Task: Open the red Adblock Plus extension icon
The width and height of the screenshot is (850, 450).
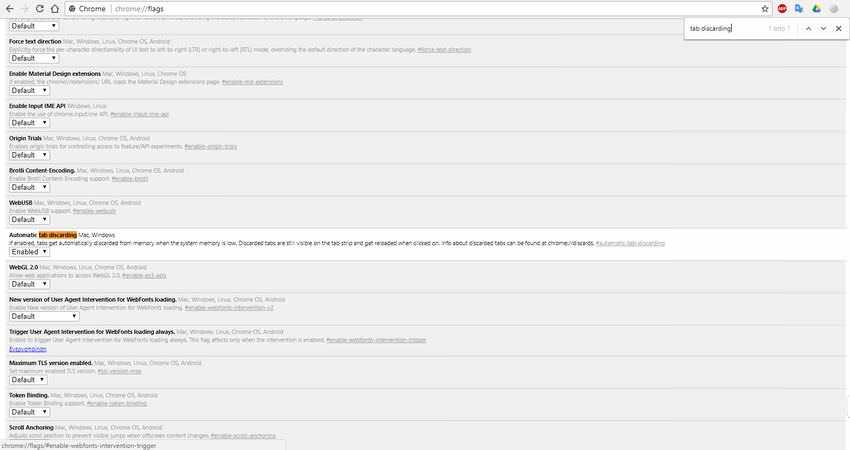Action: 782,9
